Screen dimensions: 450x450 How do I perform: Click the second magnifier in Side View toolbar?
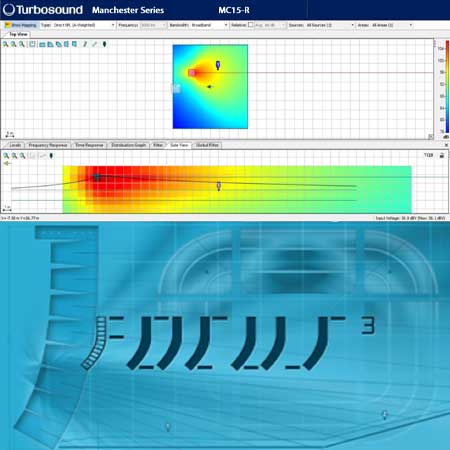point(14,156)
